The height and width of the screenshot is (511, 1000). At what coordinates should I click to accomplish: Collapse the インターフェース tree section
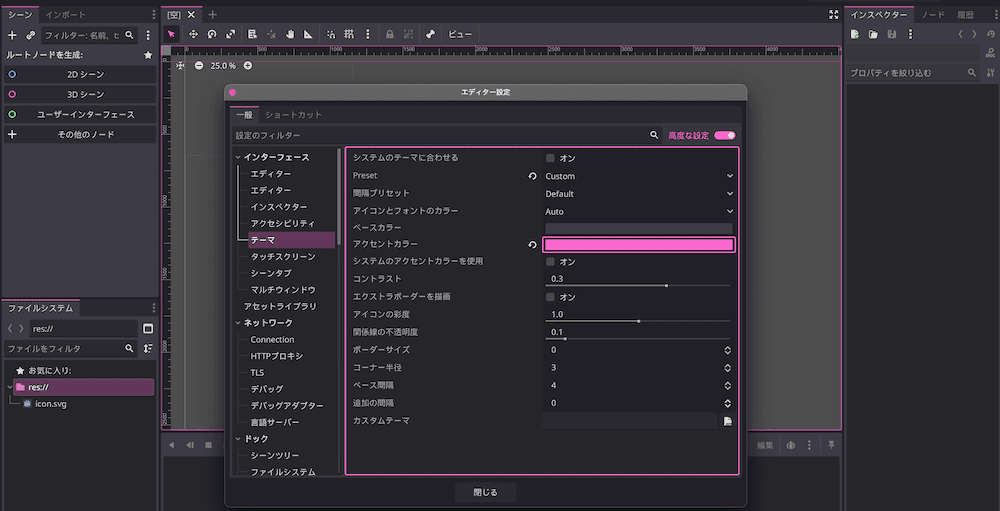coord(238,157)
